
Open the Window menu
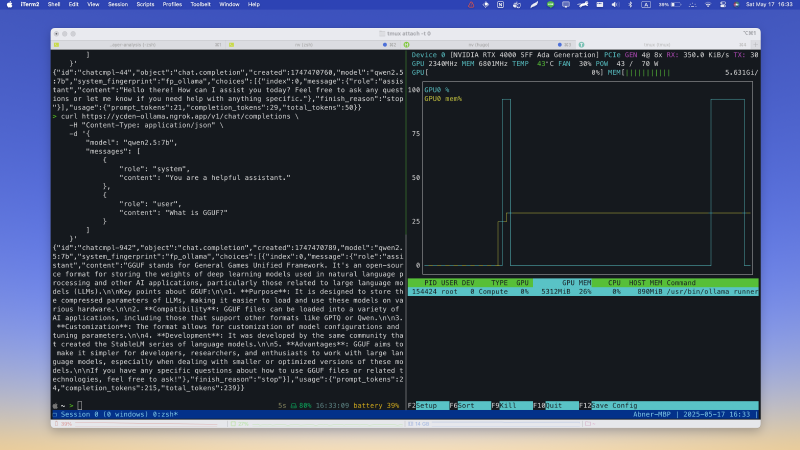[229, 5]
